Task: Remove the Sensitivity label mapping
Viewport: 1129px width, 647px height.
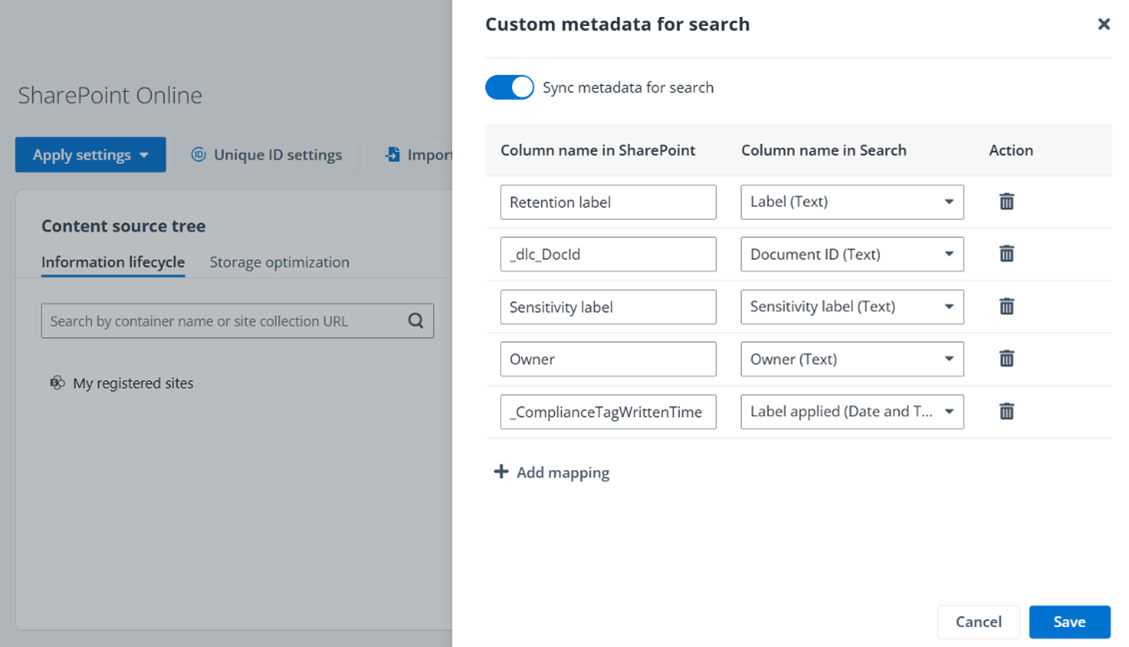Action: pyautogui.click(x=1006, y=306)
